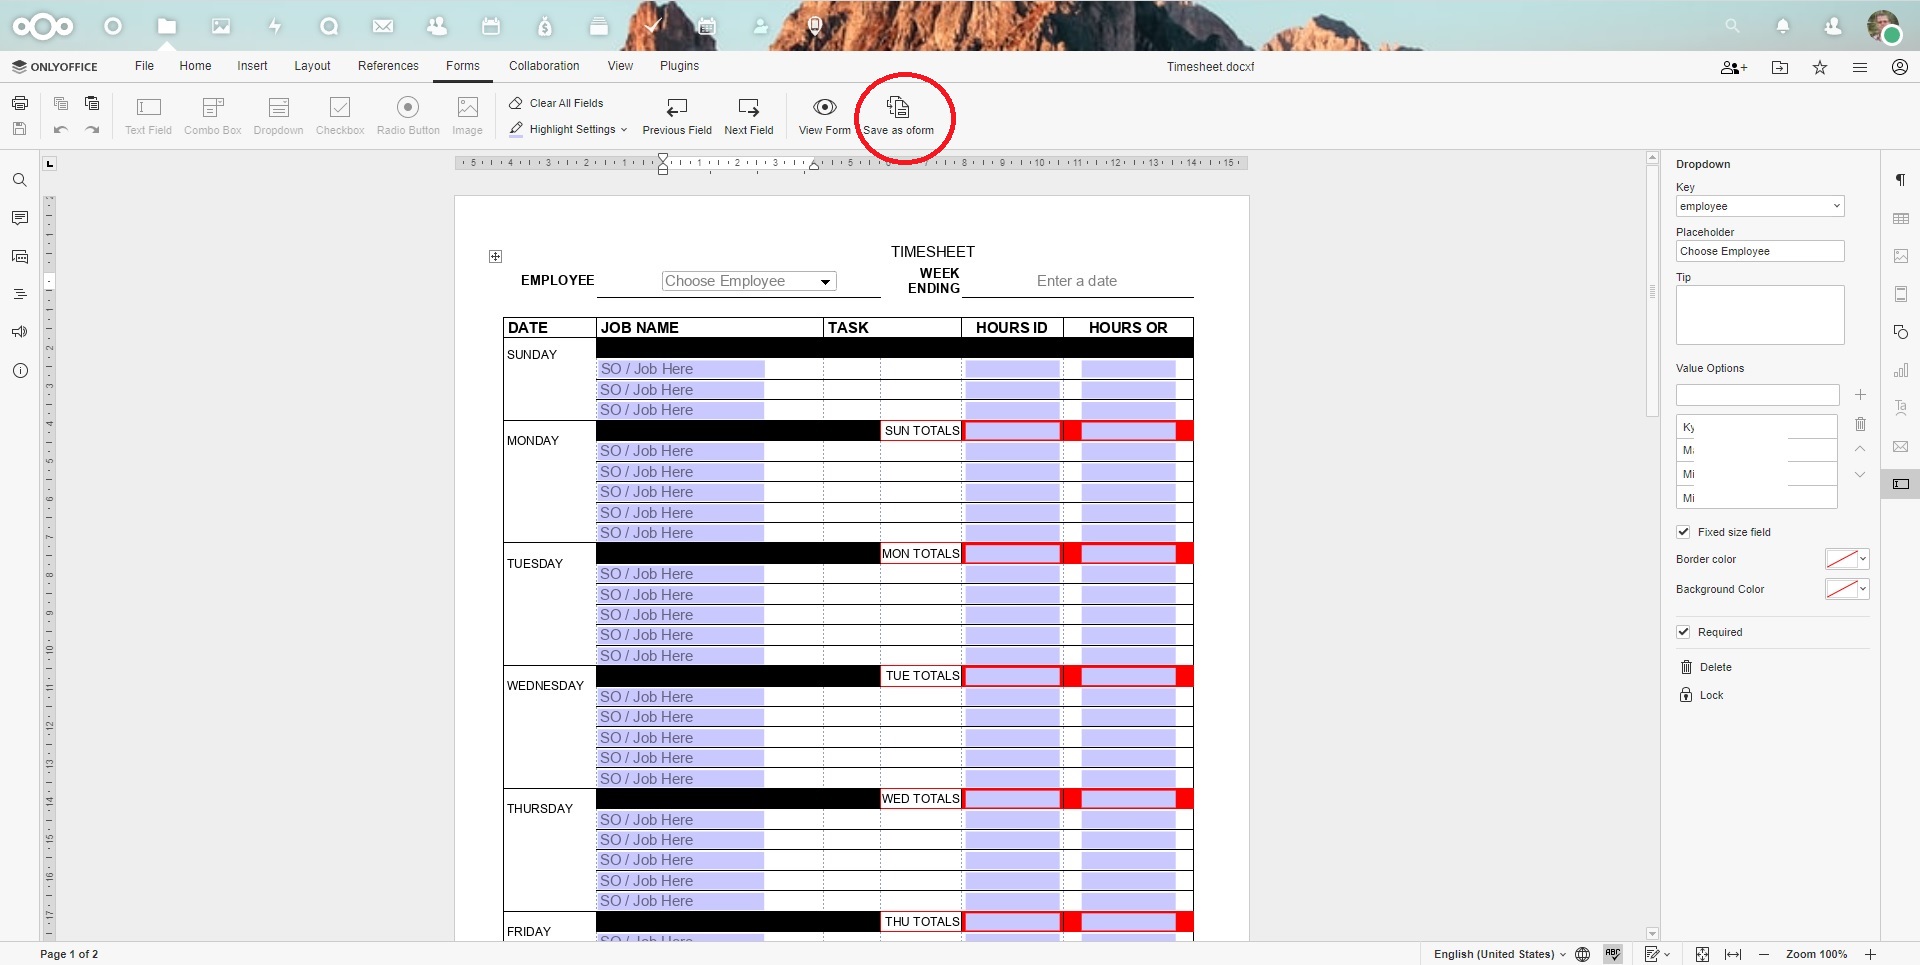Lock the form field
Screen dimensions: 1920x965
point(1702,695)
